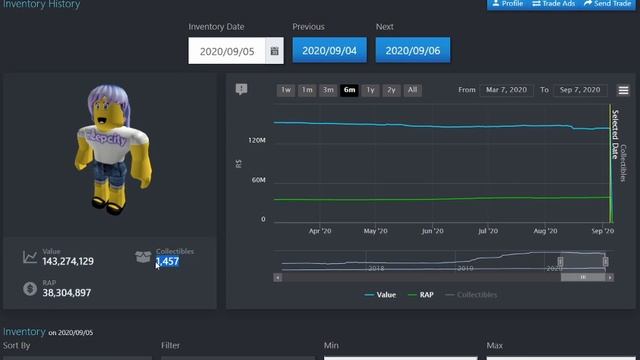Click the From date field Mar 7, 2020
Screen dimensions: 640x360
click(507, 90)
